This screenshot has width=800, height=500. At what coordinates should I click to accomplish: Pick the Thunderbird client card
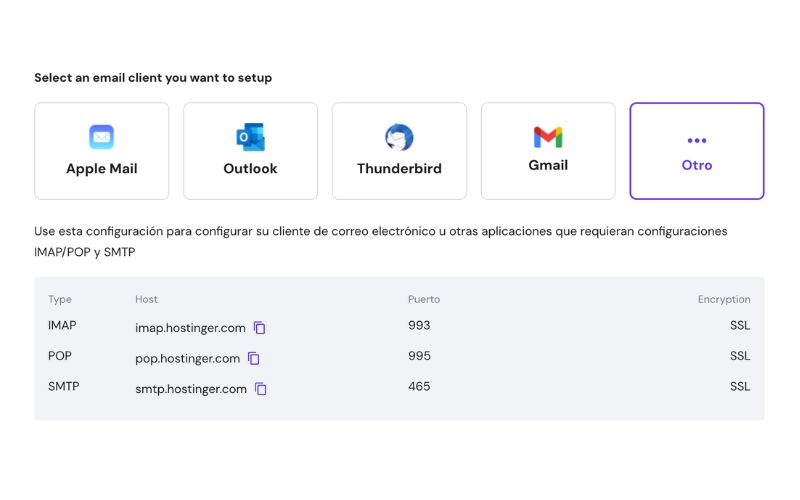(399, 151)
